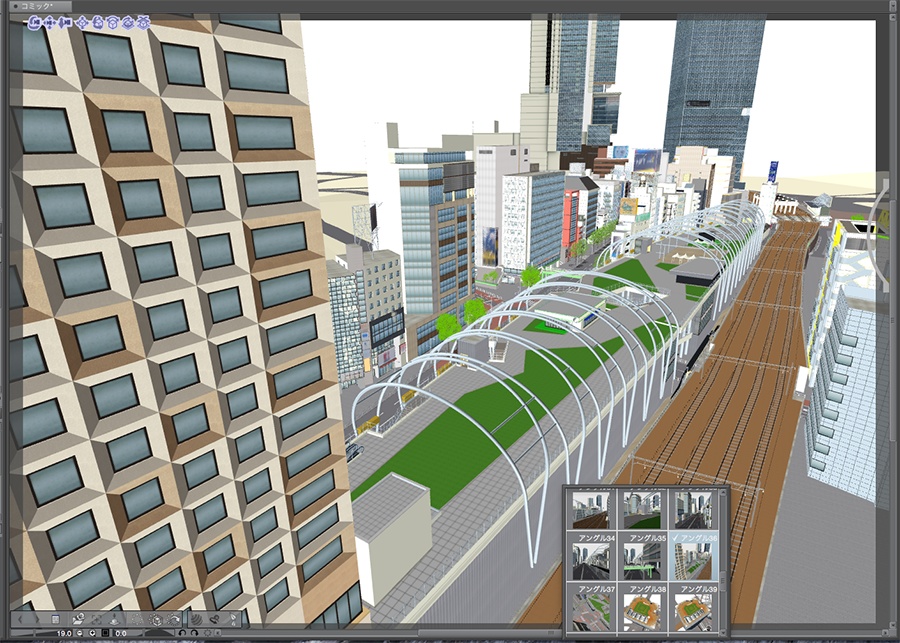This screenshot has width=900, height=643.
Task: Select the layered rotate tool, second from right
Action: point(127,22)
